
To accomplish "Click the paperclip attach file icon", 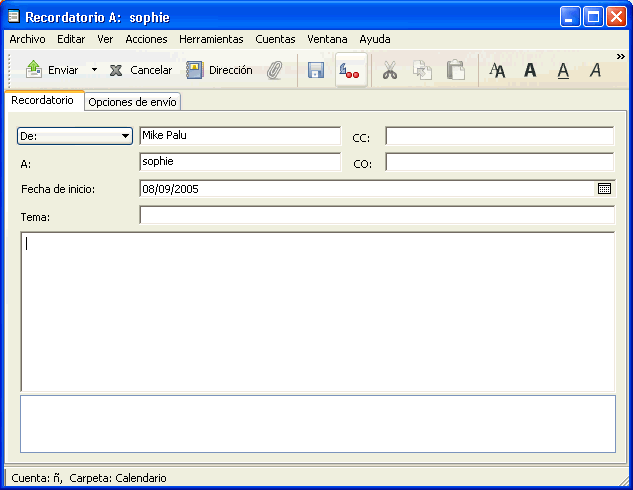I will pyautogui.click(x=275, y=70).
